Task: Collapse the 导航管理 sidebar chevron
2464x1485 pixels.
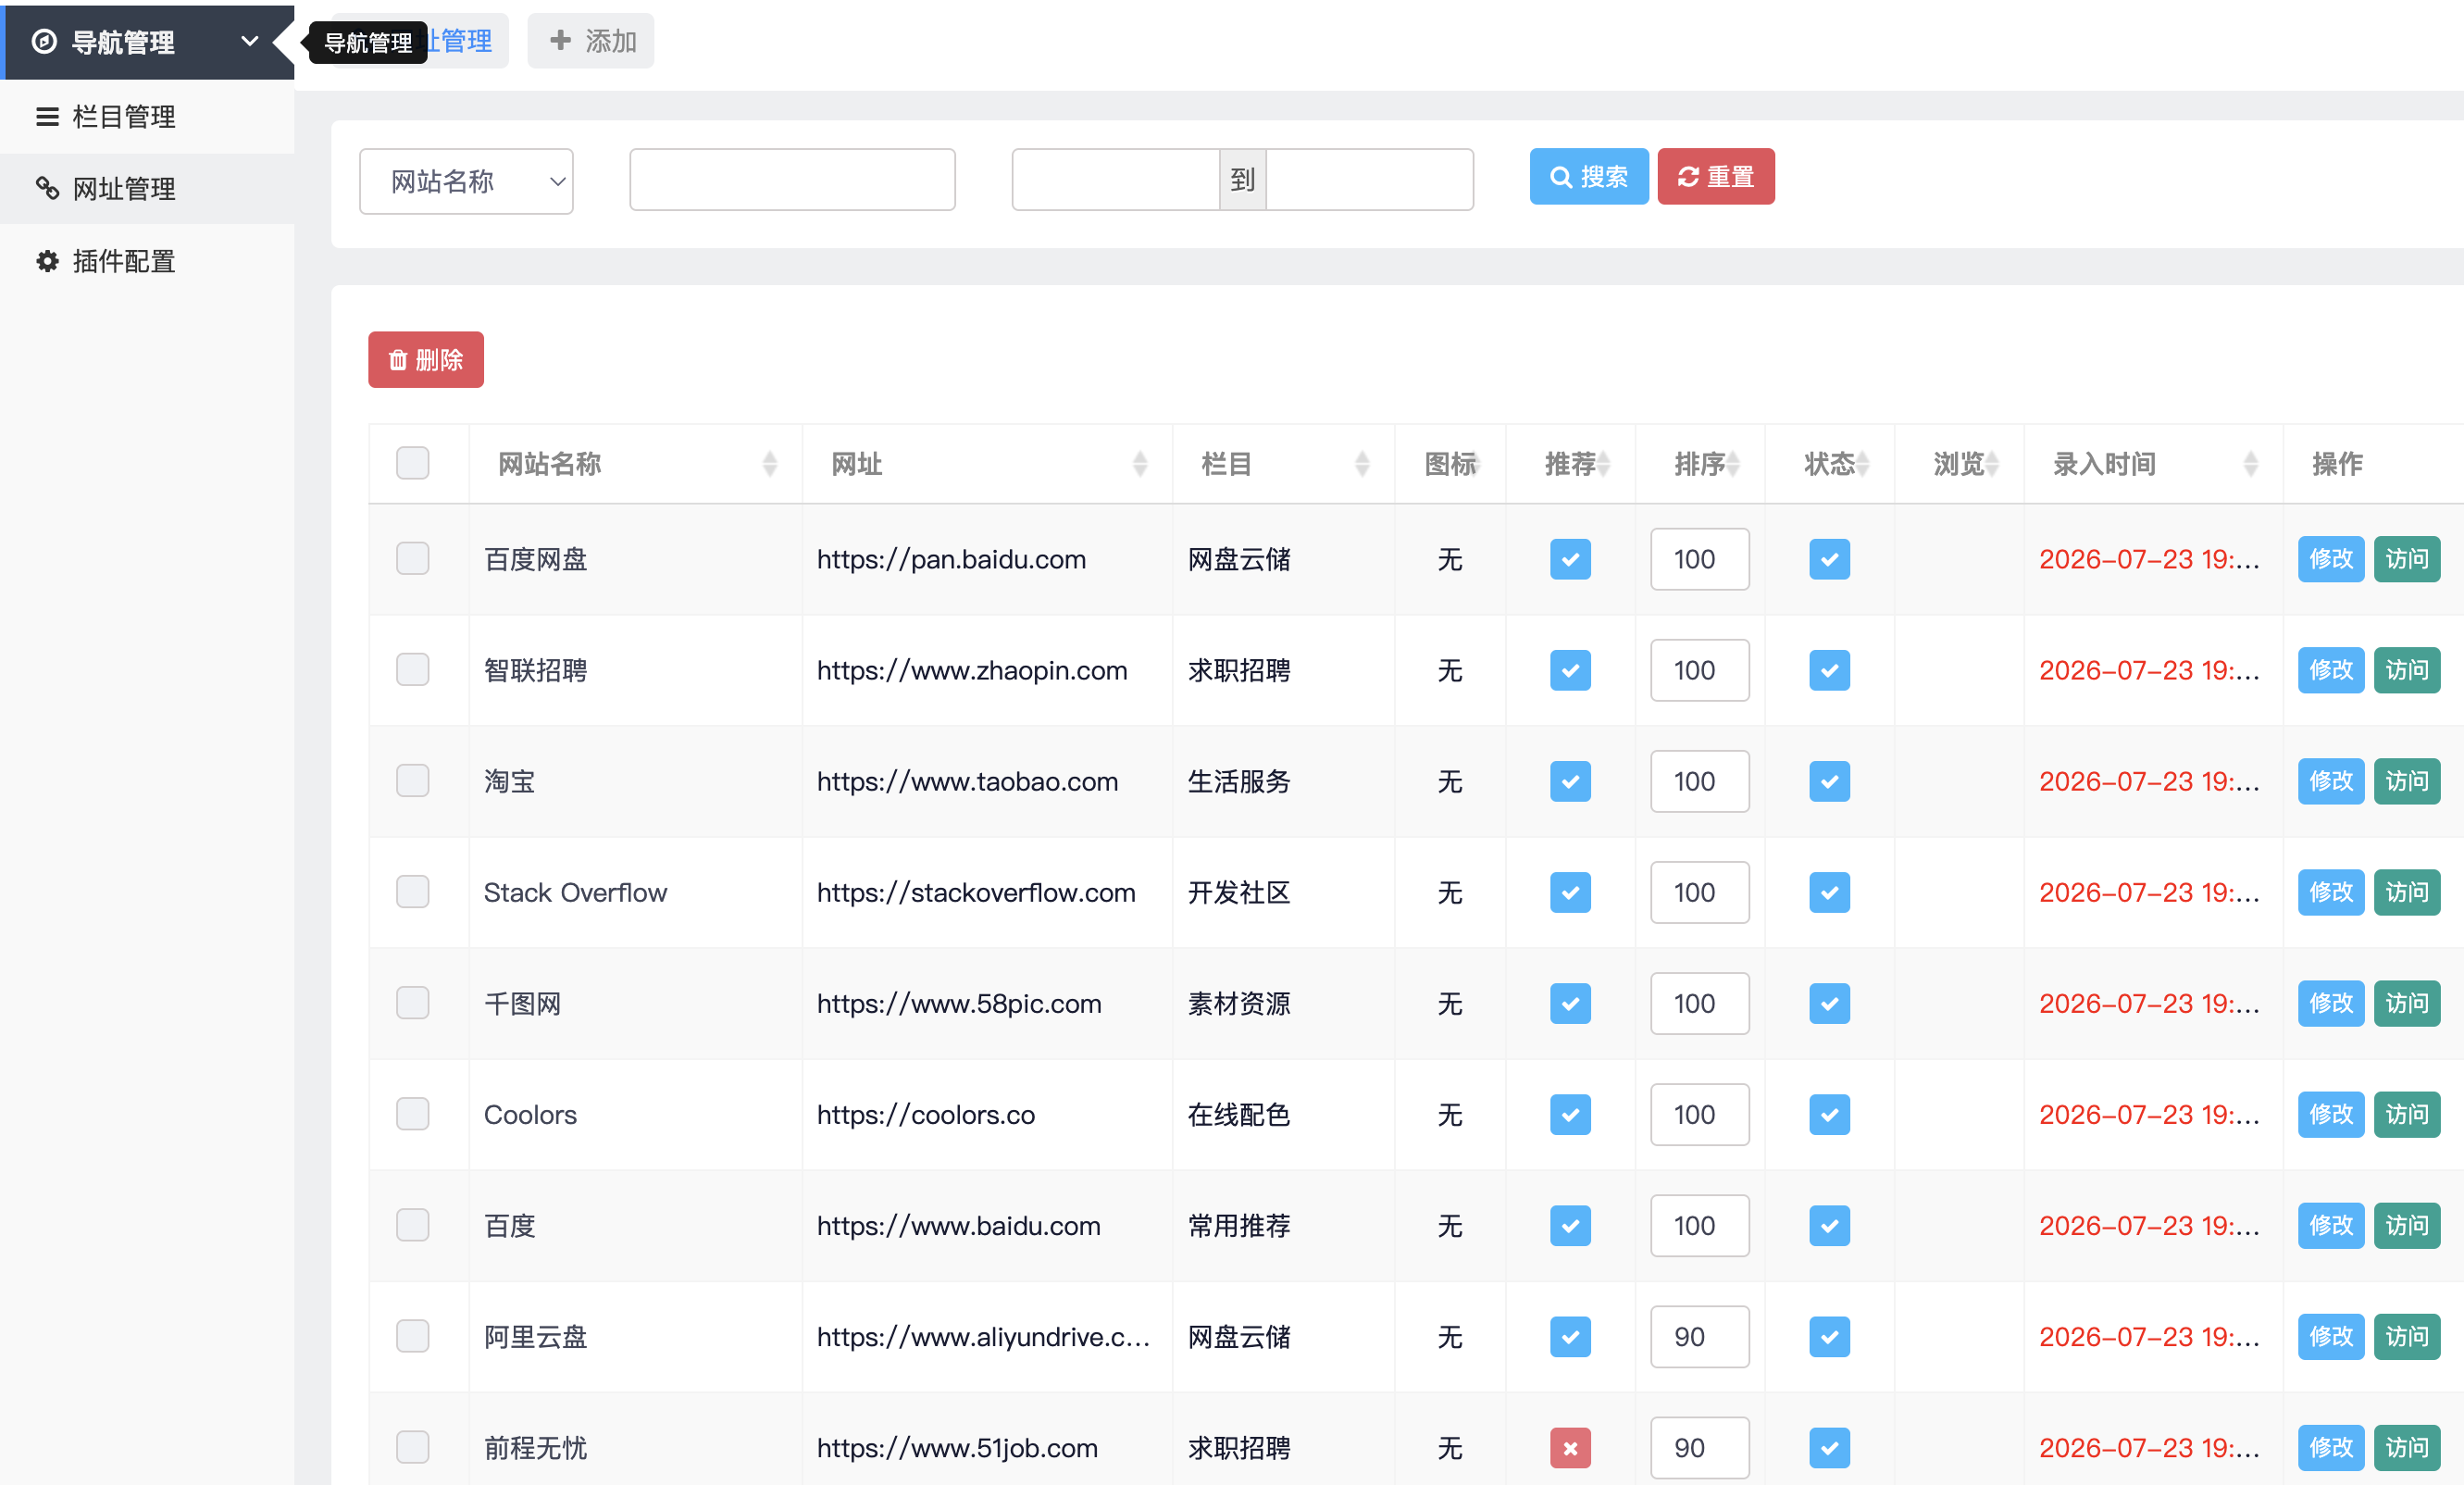Action: click(250, 42)
